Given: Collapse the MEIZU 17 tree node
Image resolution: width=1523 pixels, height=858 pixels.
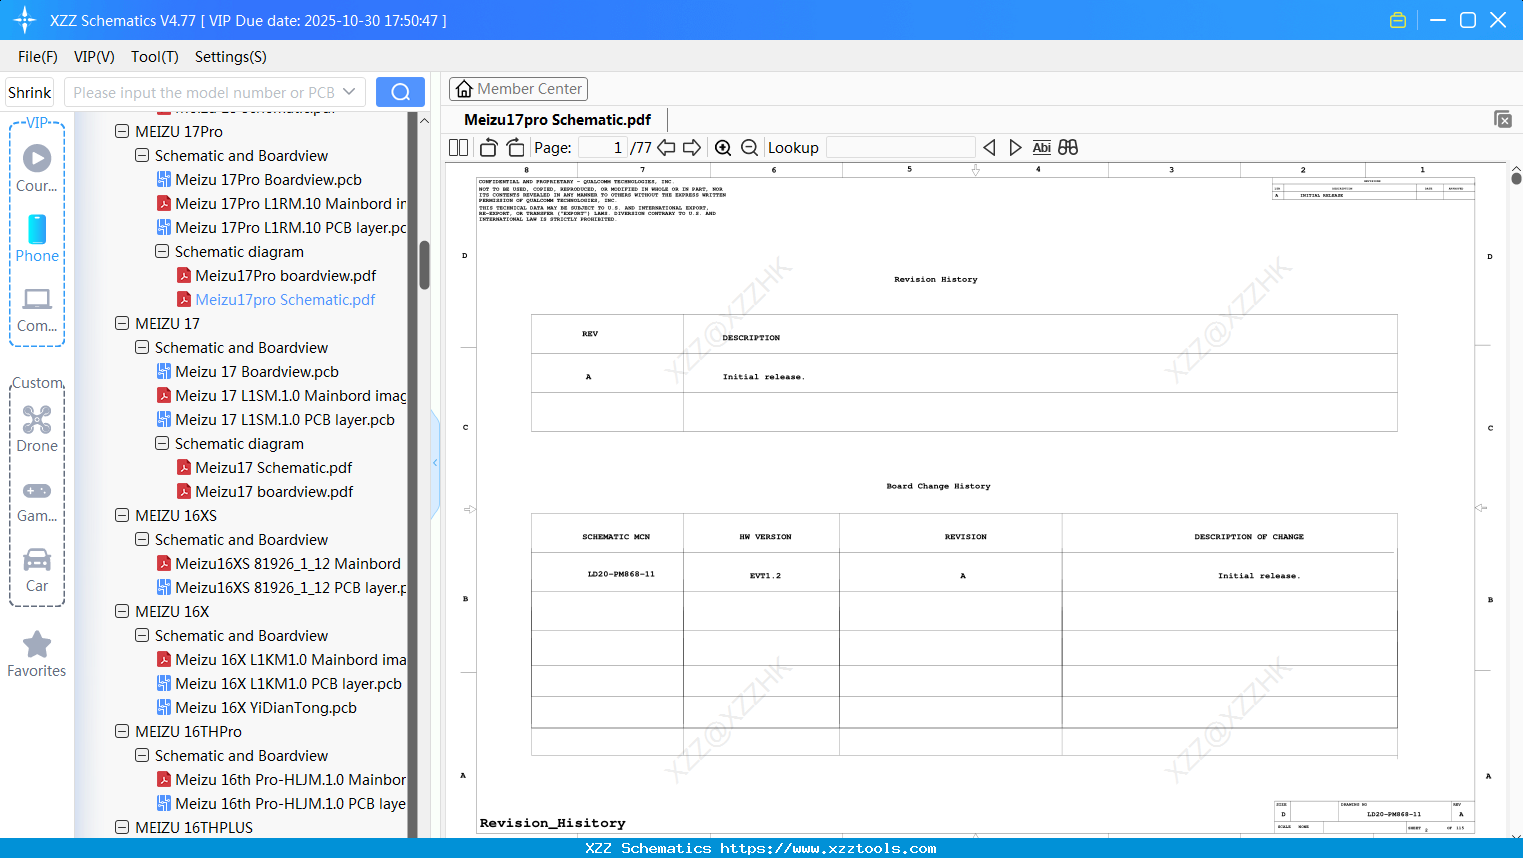Looking at the screenshot, I should 122,323.
